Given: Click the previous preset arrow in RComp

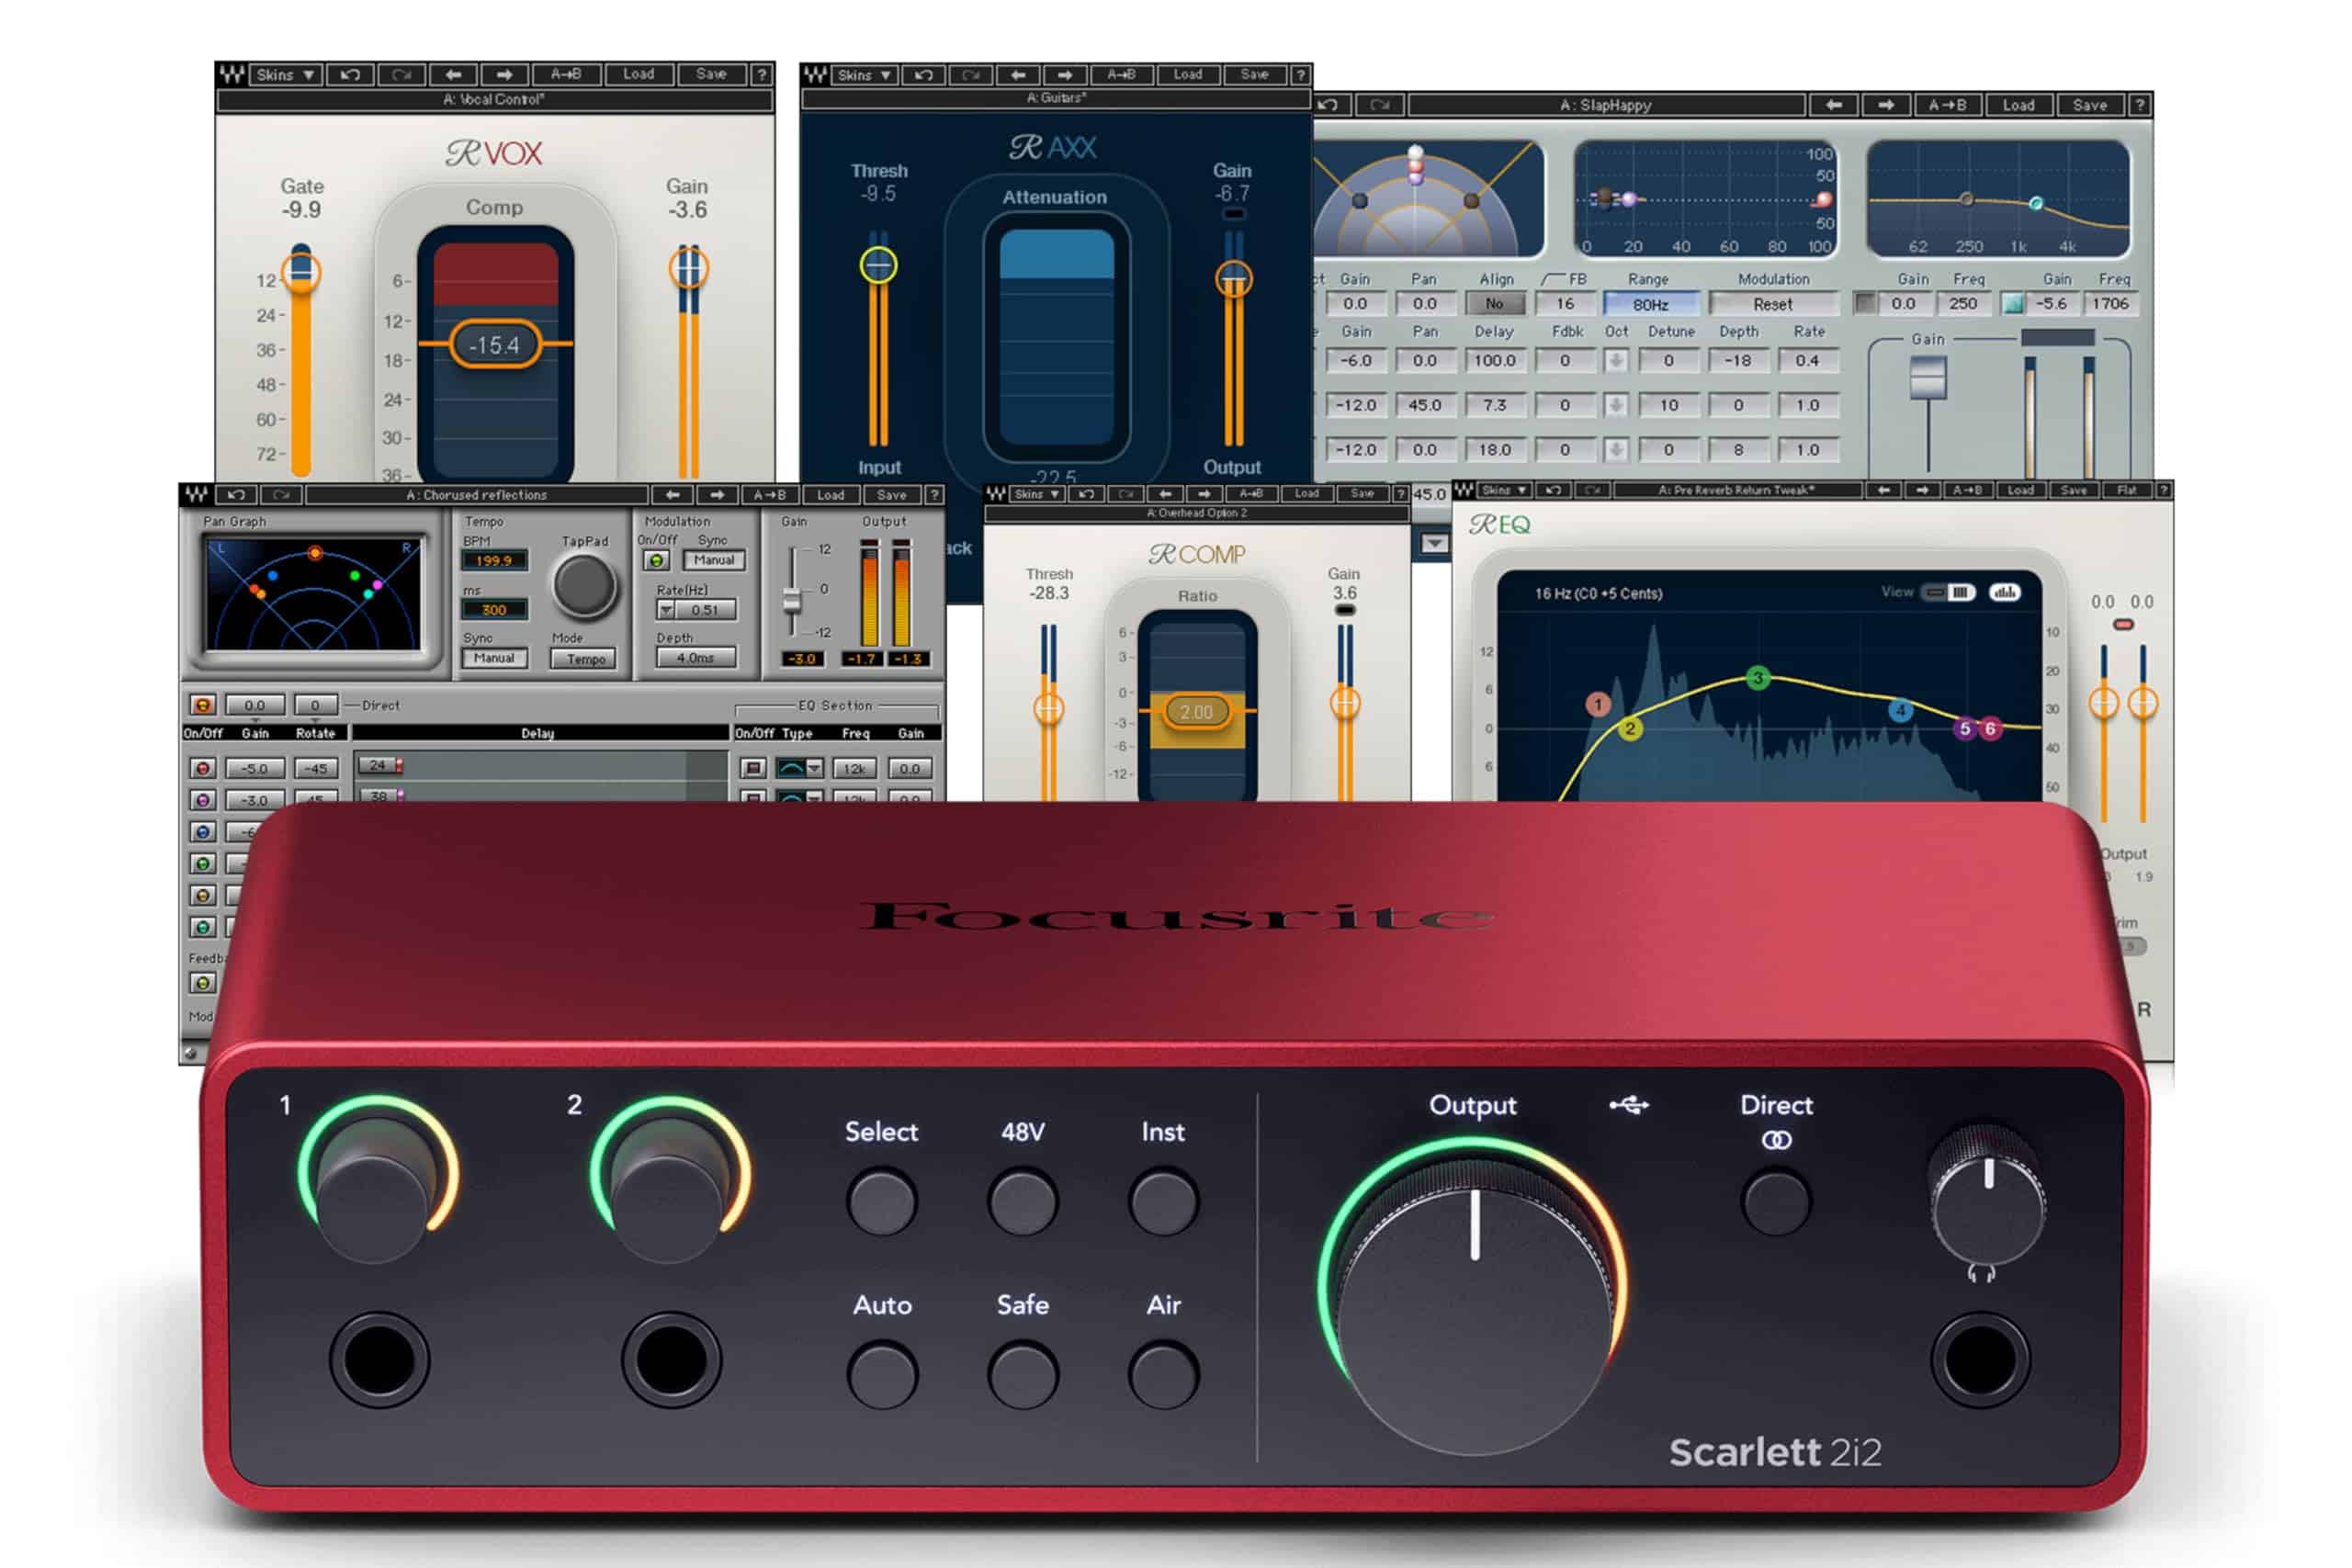Looking at the screenshot, I should (x=1166, y=494).
